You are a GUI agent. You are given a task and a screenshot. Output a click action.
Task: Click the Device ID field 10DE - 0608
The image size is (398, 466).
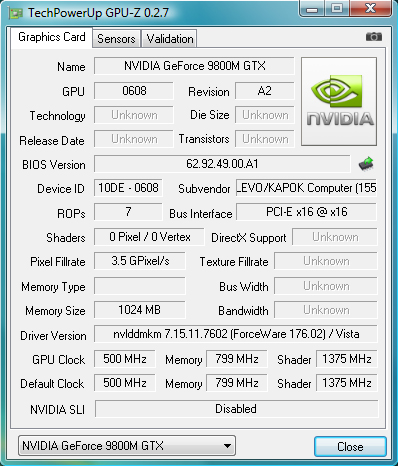(128, 188)
